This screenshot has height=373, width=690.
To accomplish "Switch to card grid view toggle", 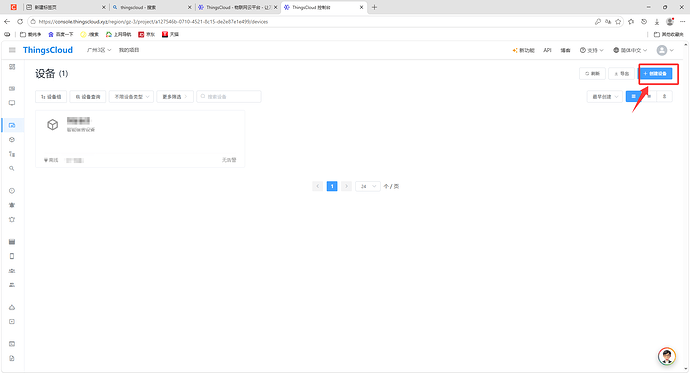I will coord(634,96).
